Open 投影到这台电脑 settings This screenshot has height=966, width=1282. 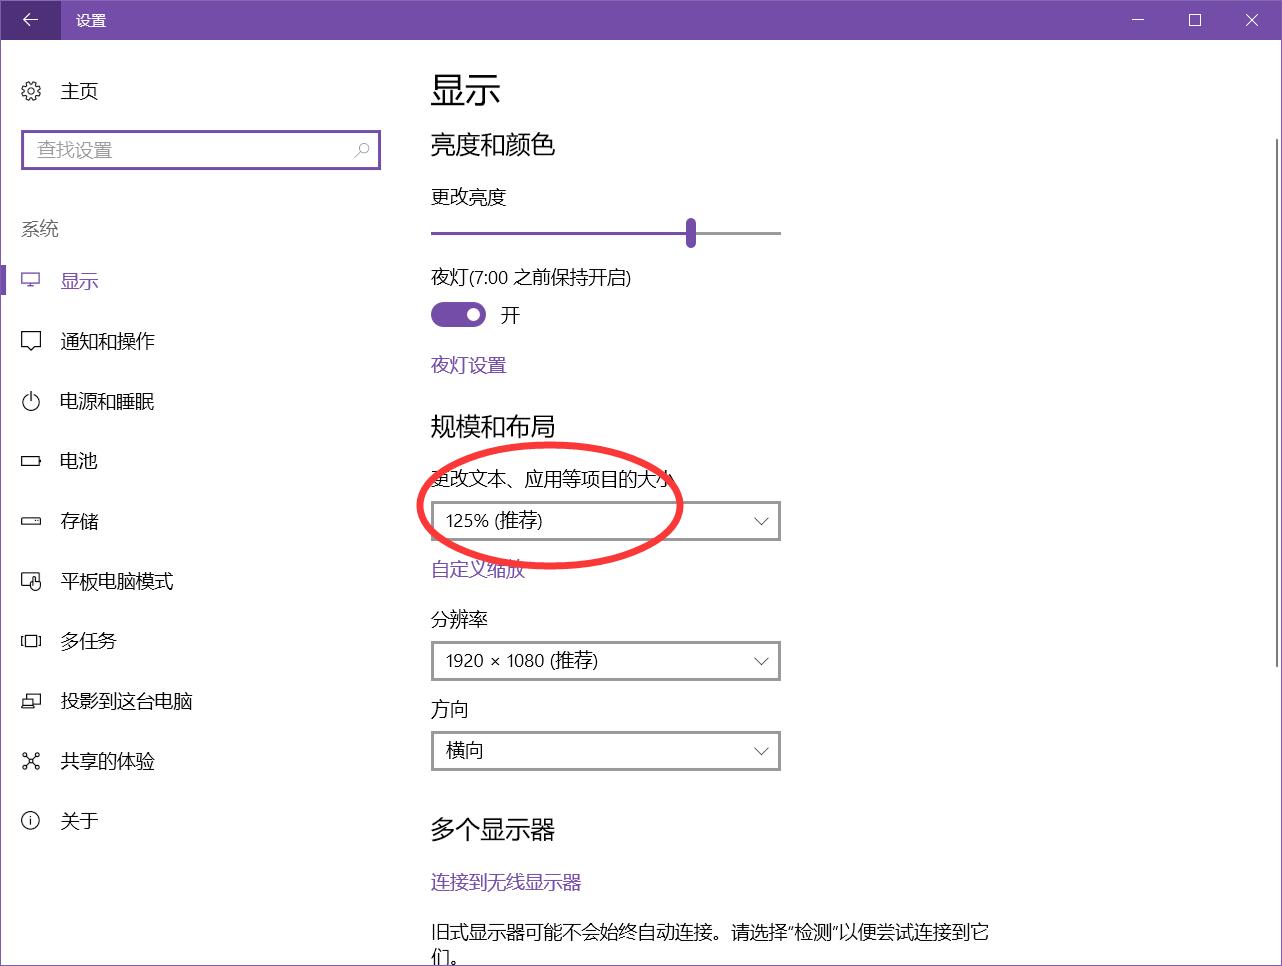(x=126, y=701)
